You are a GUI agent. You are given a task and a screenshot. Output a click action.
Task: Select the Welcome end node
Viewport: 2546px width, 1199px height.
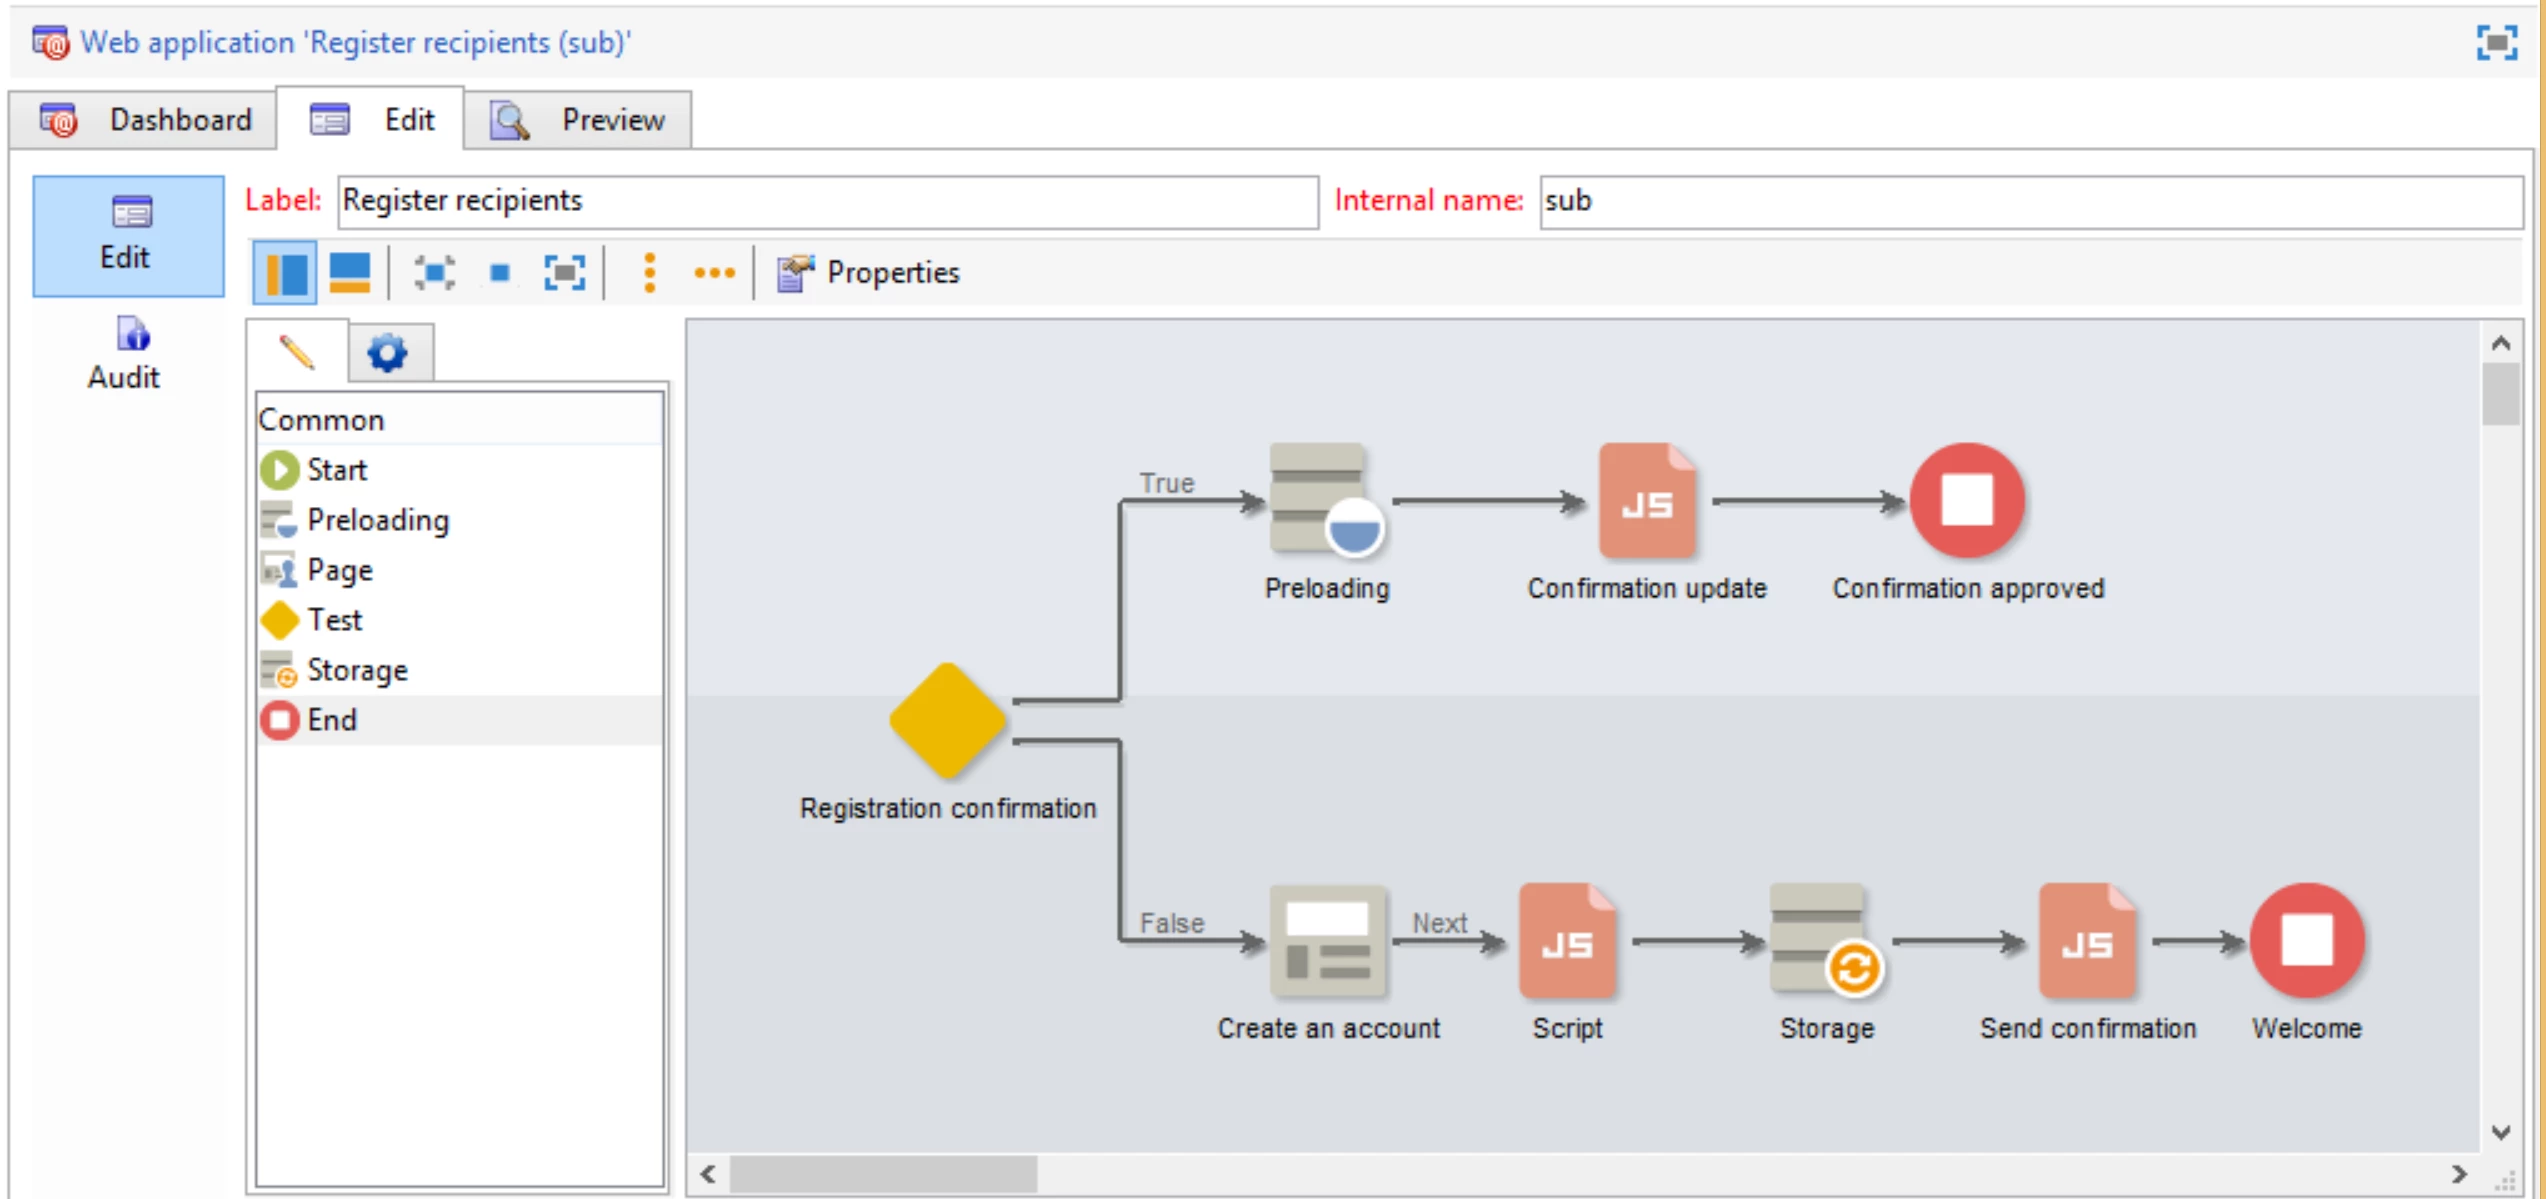click(x=2306, y=941)
